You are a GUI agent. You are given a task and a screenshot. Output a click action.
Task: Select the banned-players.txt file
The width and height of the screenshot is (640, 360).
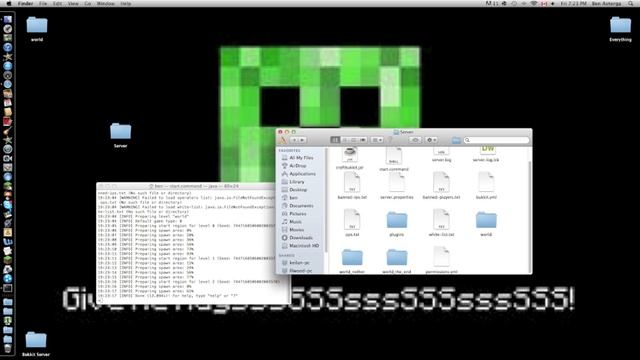(x=441, y=186)
